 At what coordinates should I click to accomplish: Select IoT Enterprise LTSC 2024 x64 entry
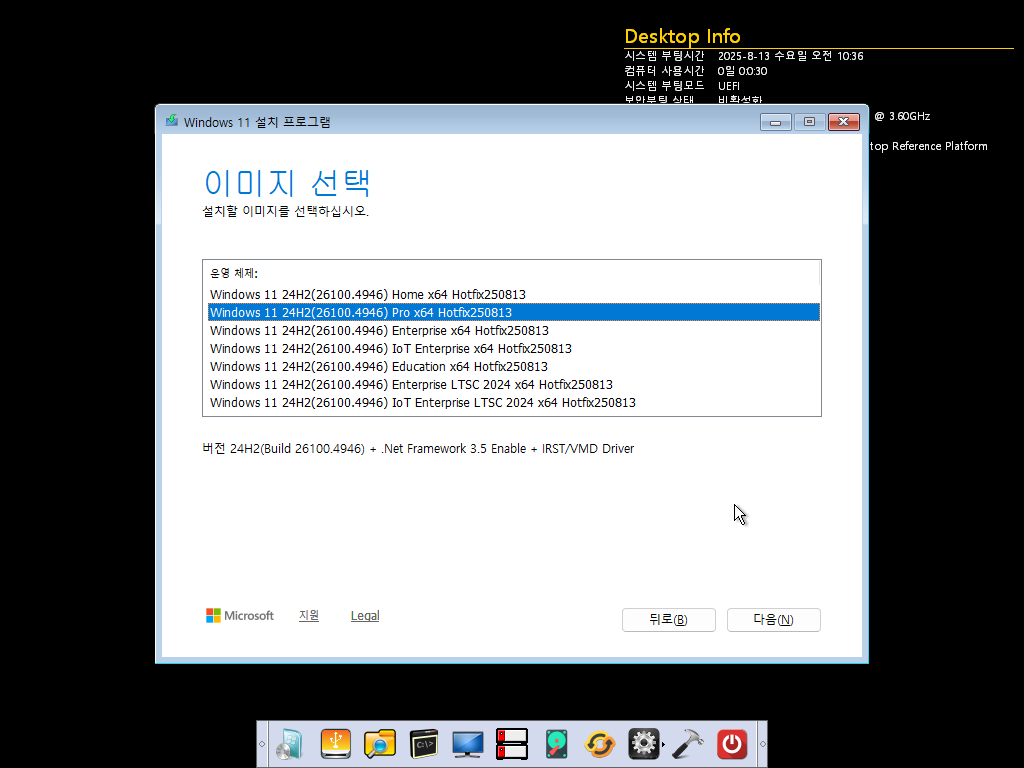tap(513, 402)
